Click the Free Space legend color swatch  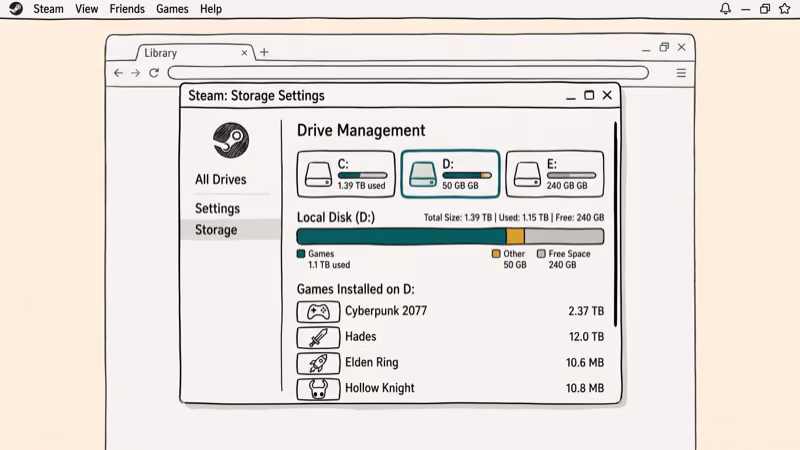(541, 254)
